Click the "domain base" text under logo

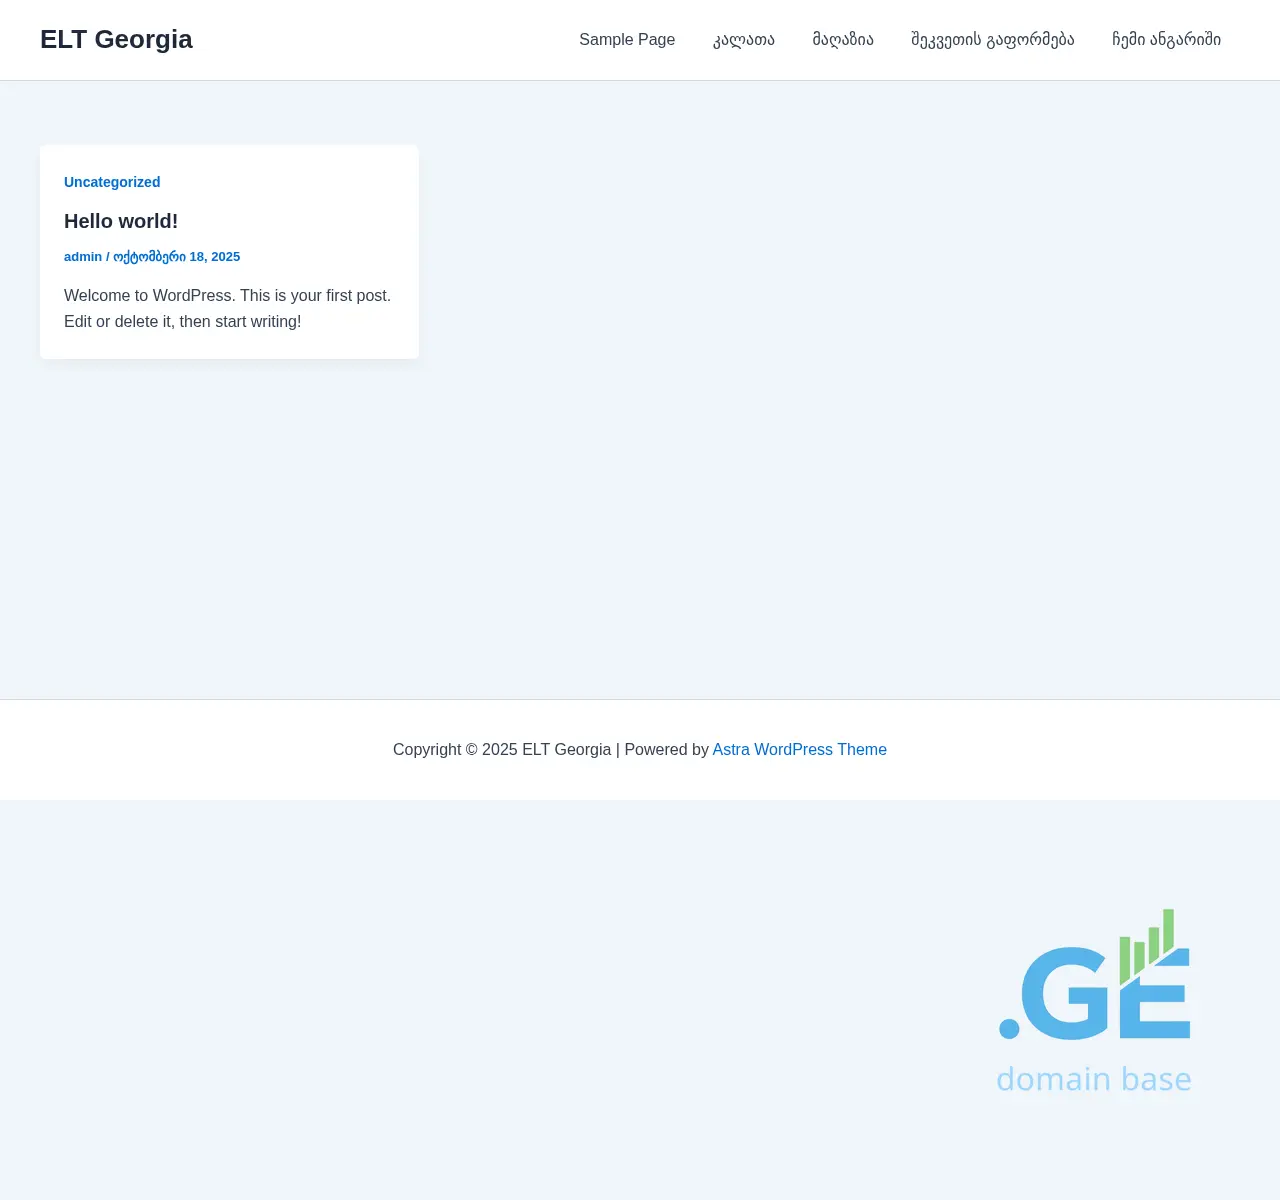[x=1094, y=1080]
